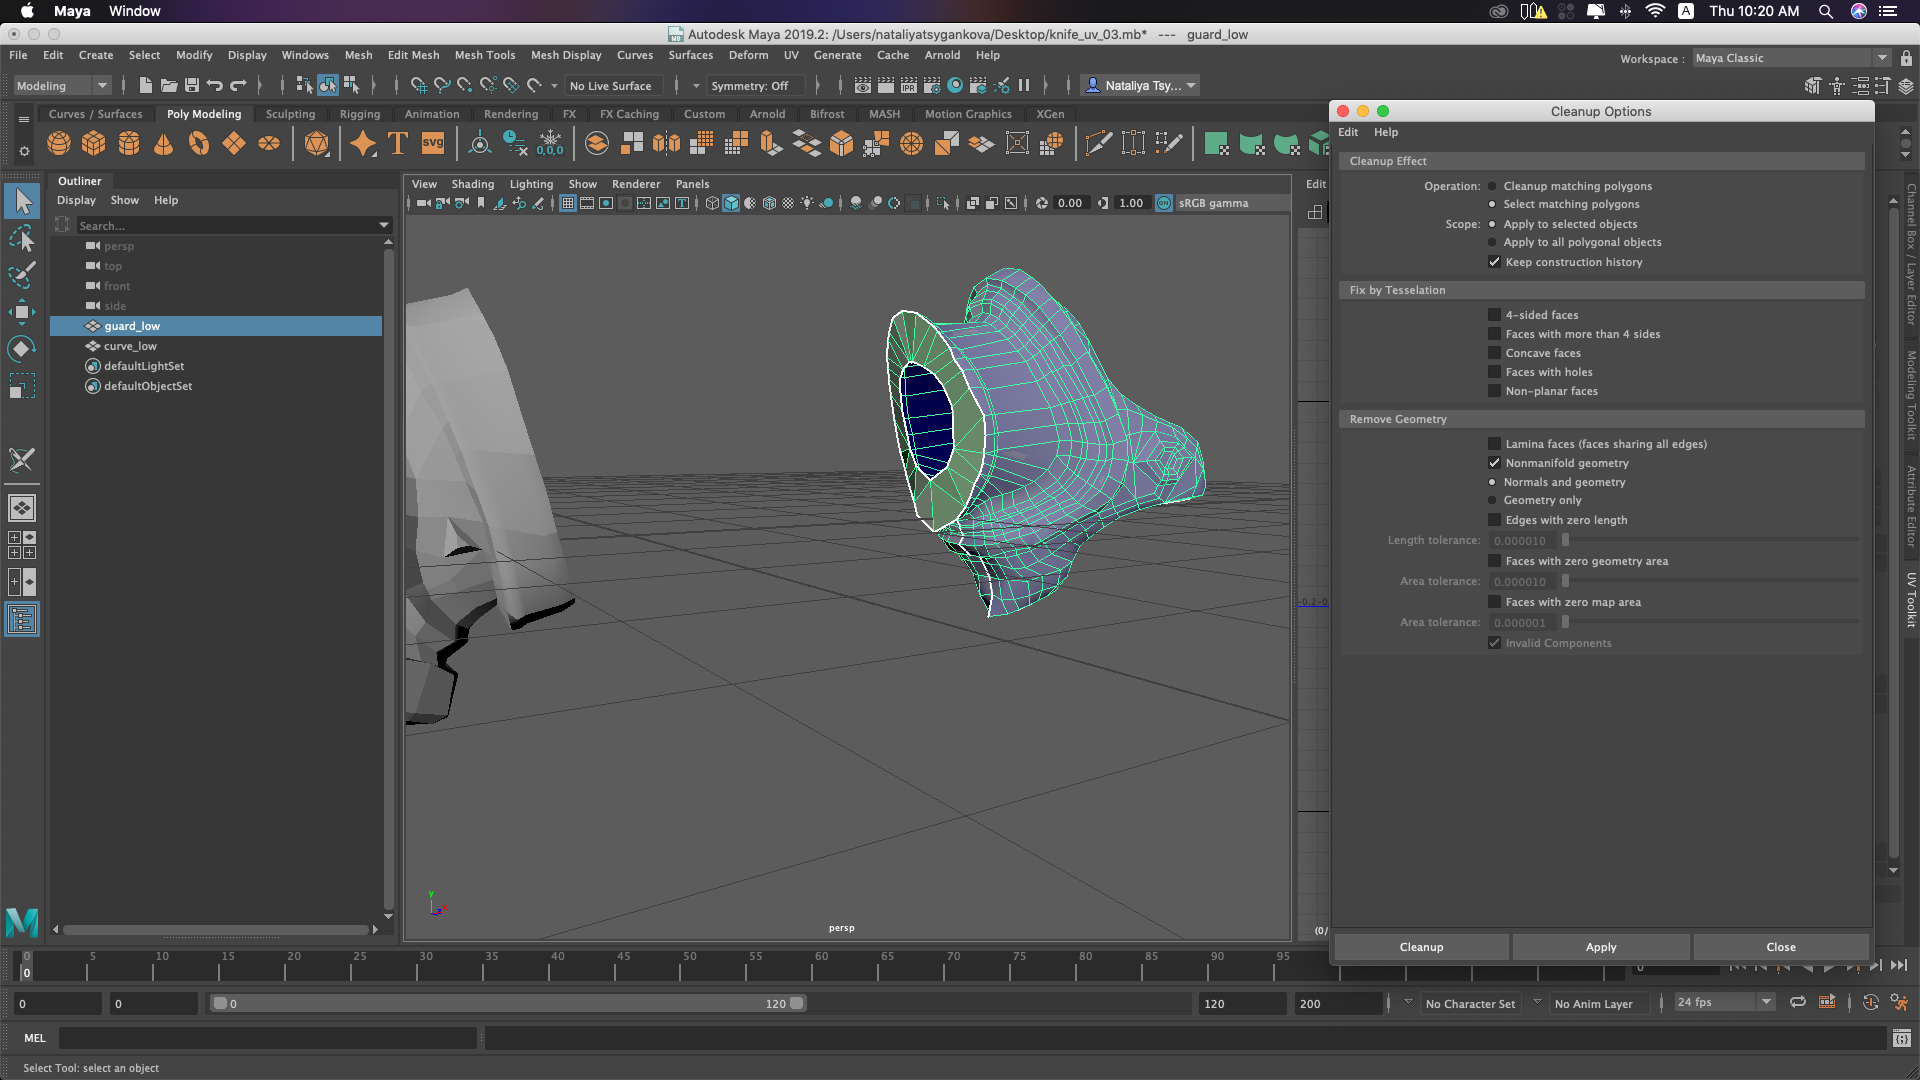Create polygon Type with the T shelf icon
1920x1080 pixels.
click(396, 143)
